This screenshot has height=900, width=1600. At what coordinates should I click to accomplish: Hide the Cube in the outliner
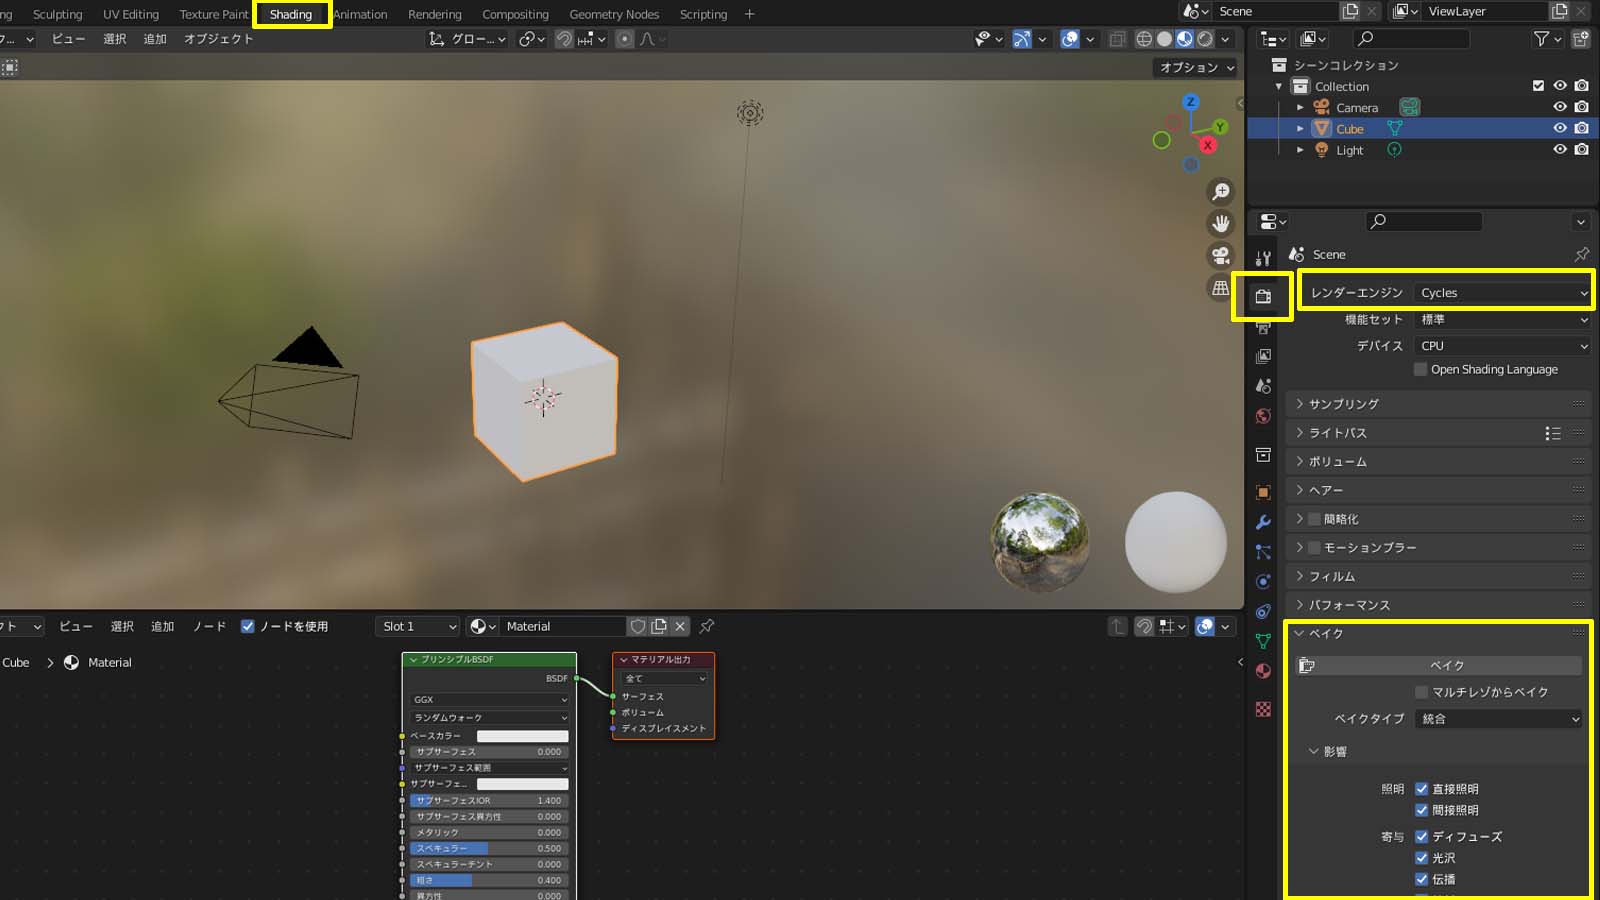[x=1559, y=128]
